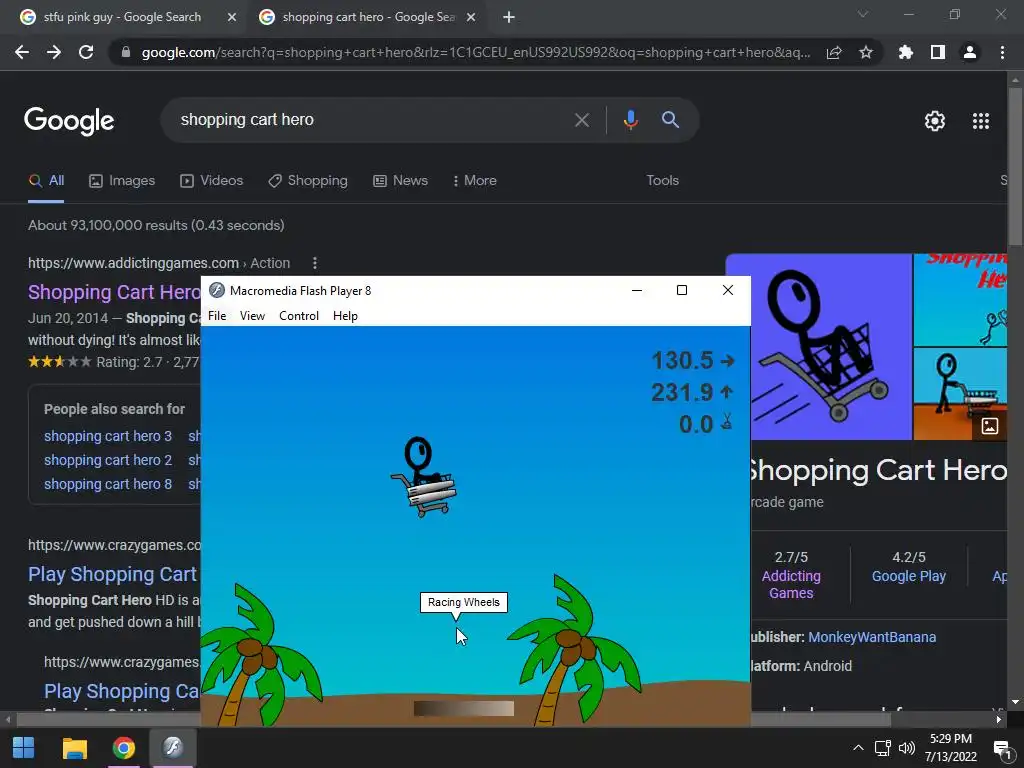Click in the Google search input field

tap(372, 120)
